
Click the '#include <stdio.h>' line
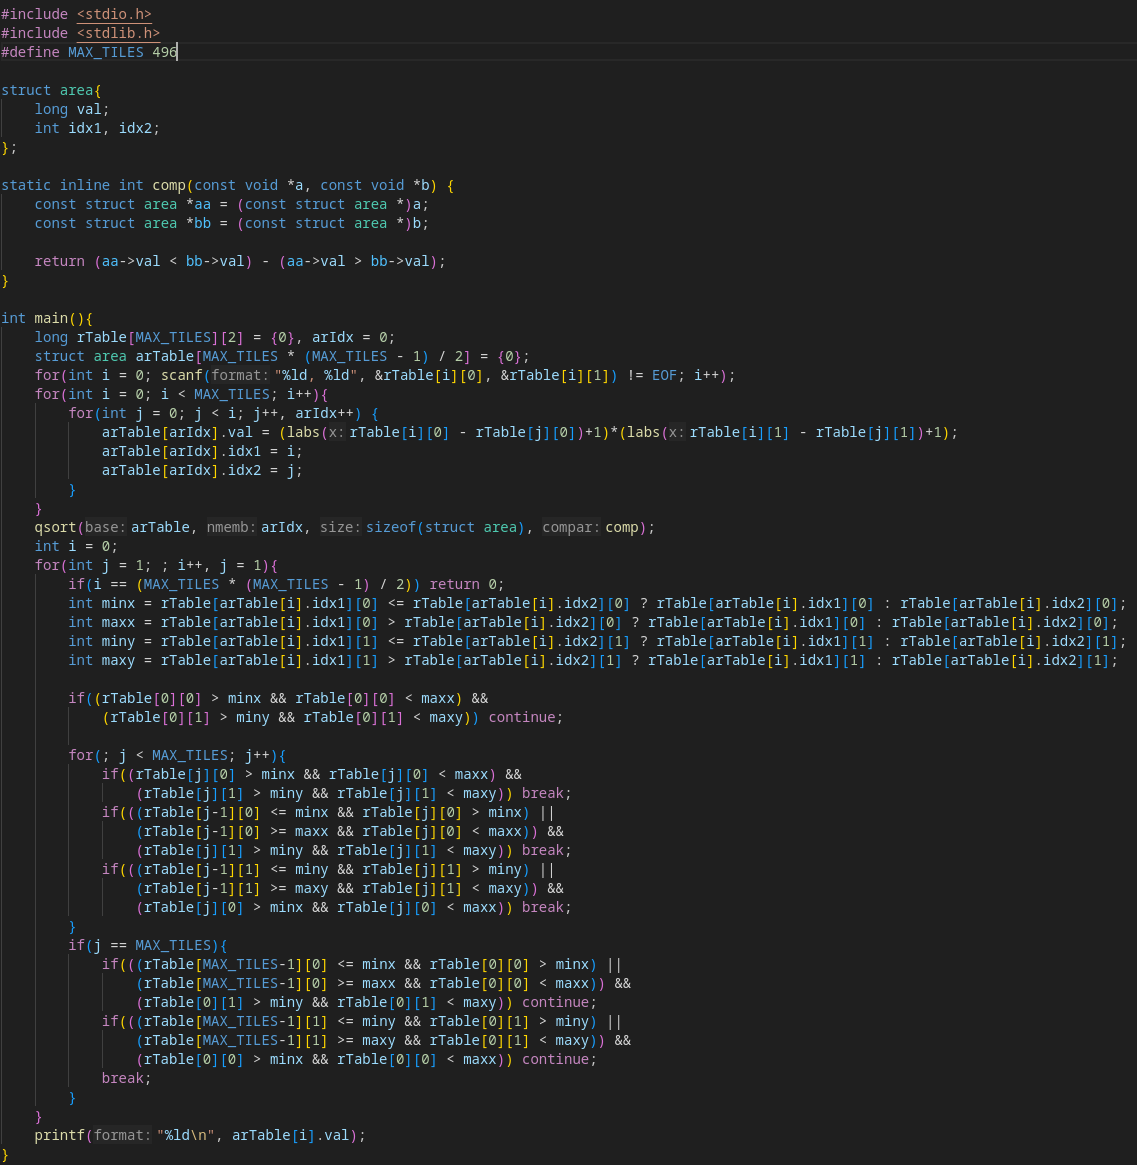click(x=77, y=14)
